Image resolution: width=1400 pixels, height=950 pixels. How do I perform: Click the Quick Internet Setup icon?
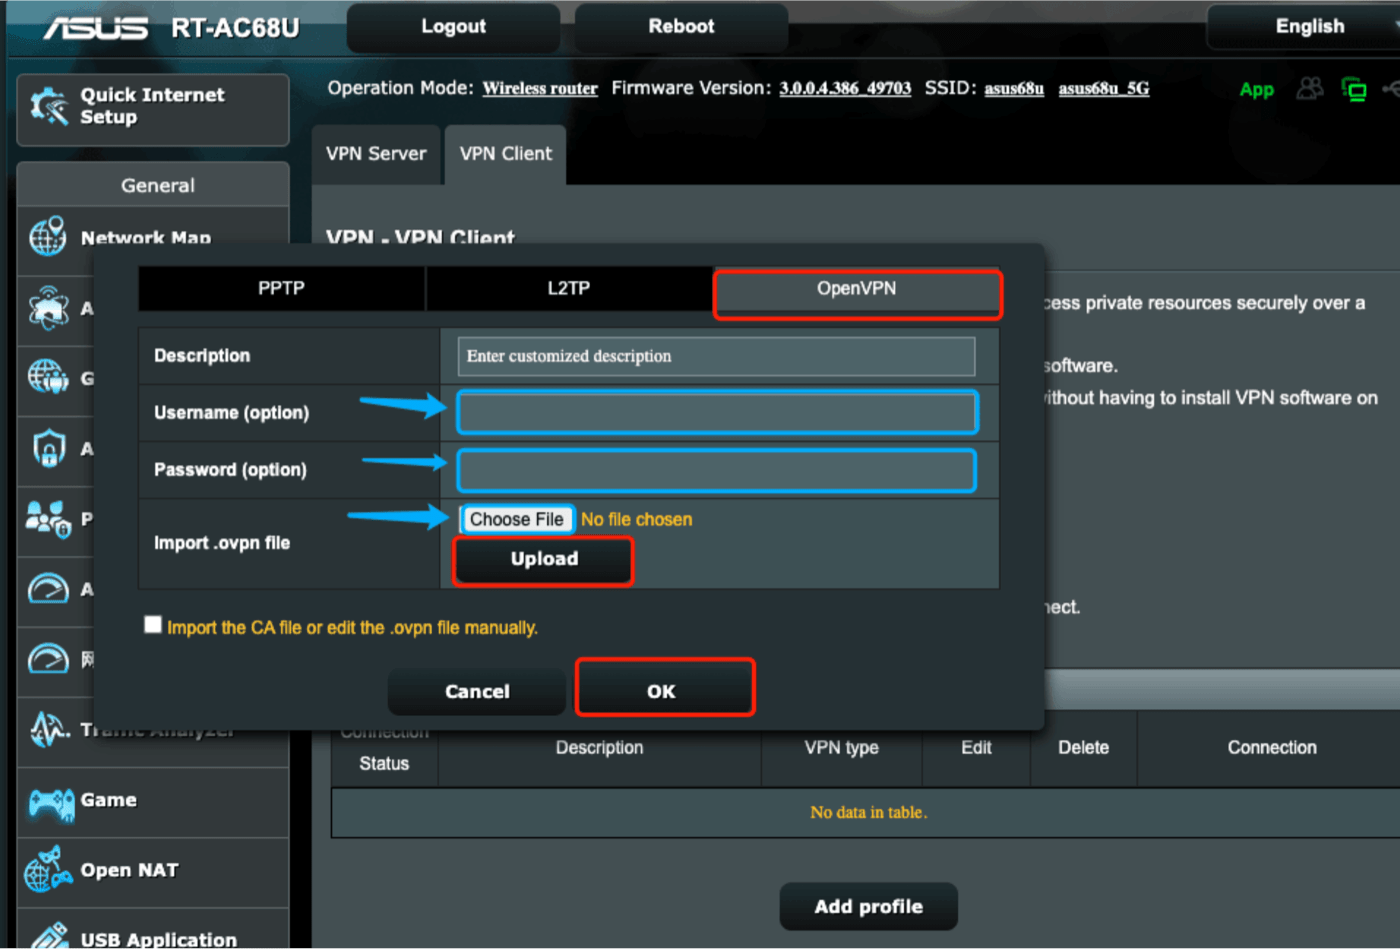[48, 106]
